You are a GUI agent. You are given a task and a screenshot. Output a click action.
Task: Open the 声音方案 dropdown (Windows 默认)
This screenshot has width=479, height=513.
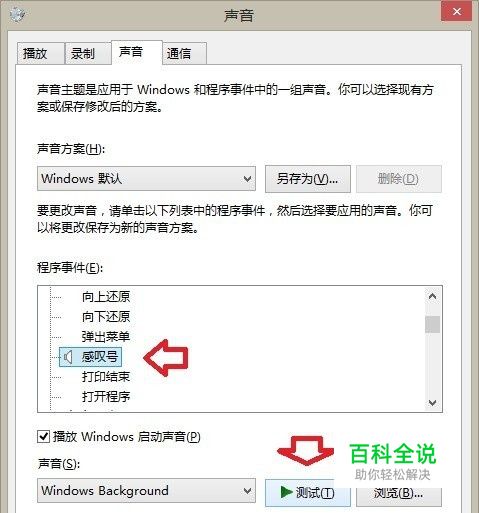click(x=146, y=179)
